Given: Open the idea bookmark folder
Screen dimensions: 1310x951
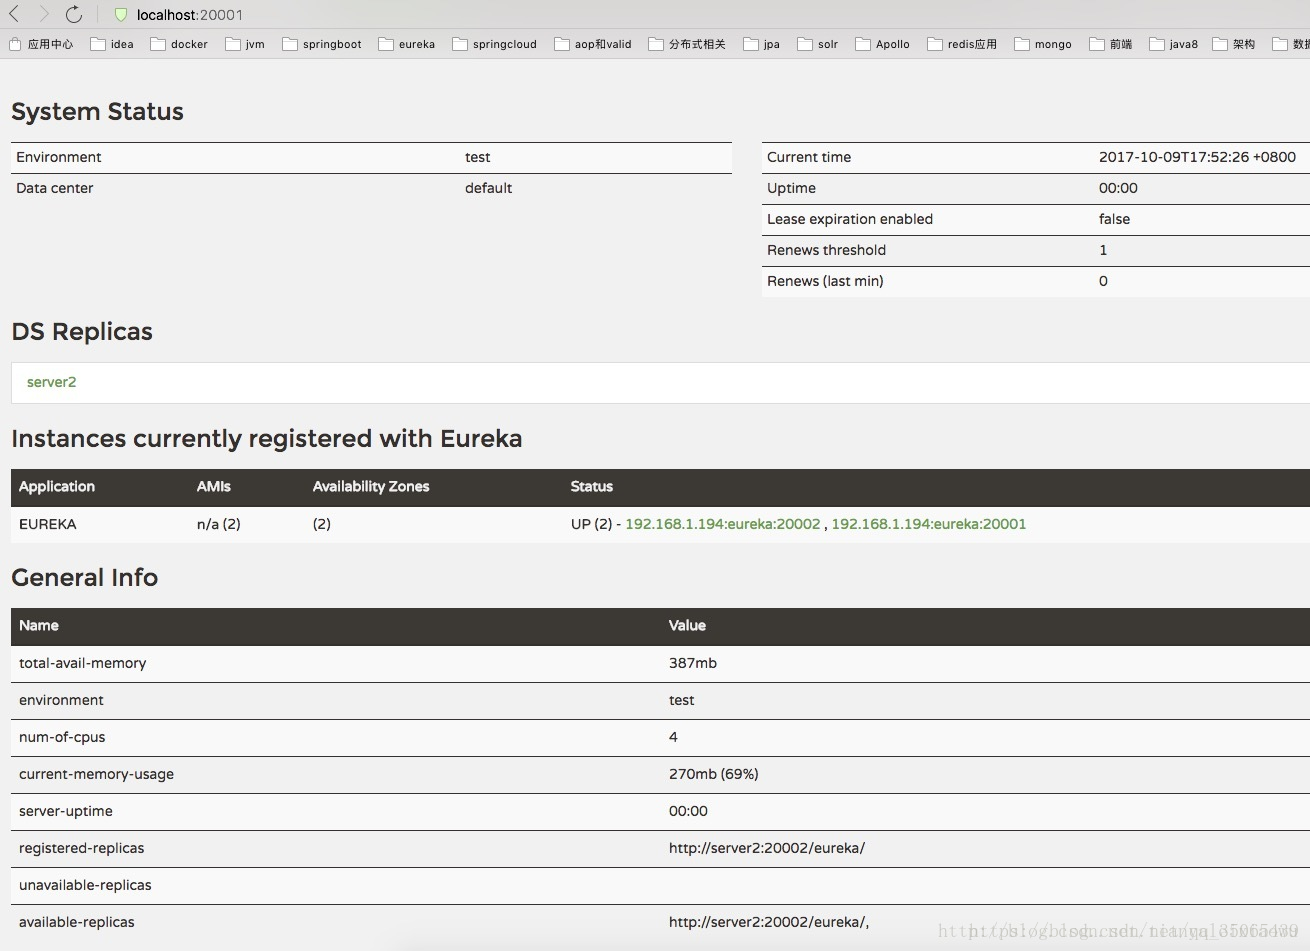Looking at the screenshot, I should [112, 44].
